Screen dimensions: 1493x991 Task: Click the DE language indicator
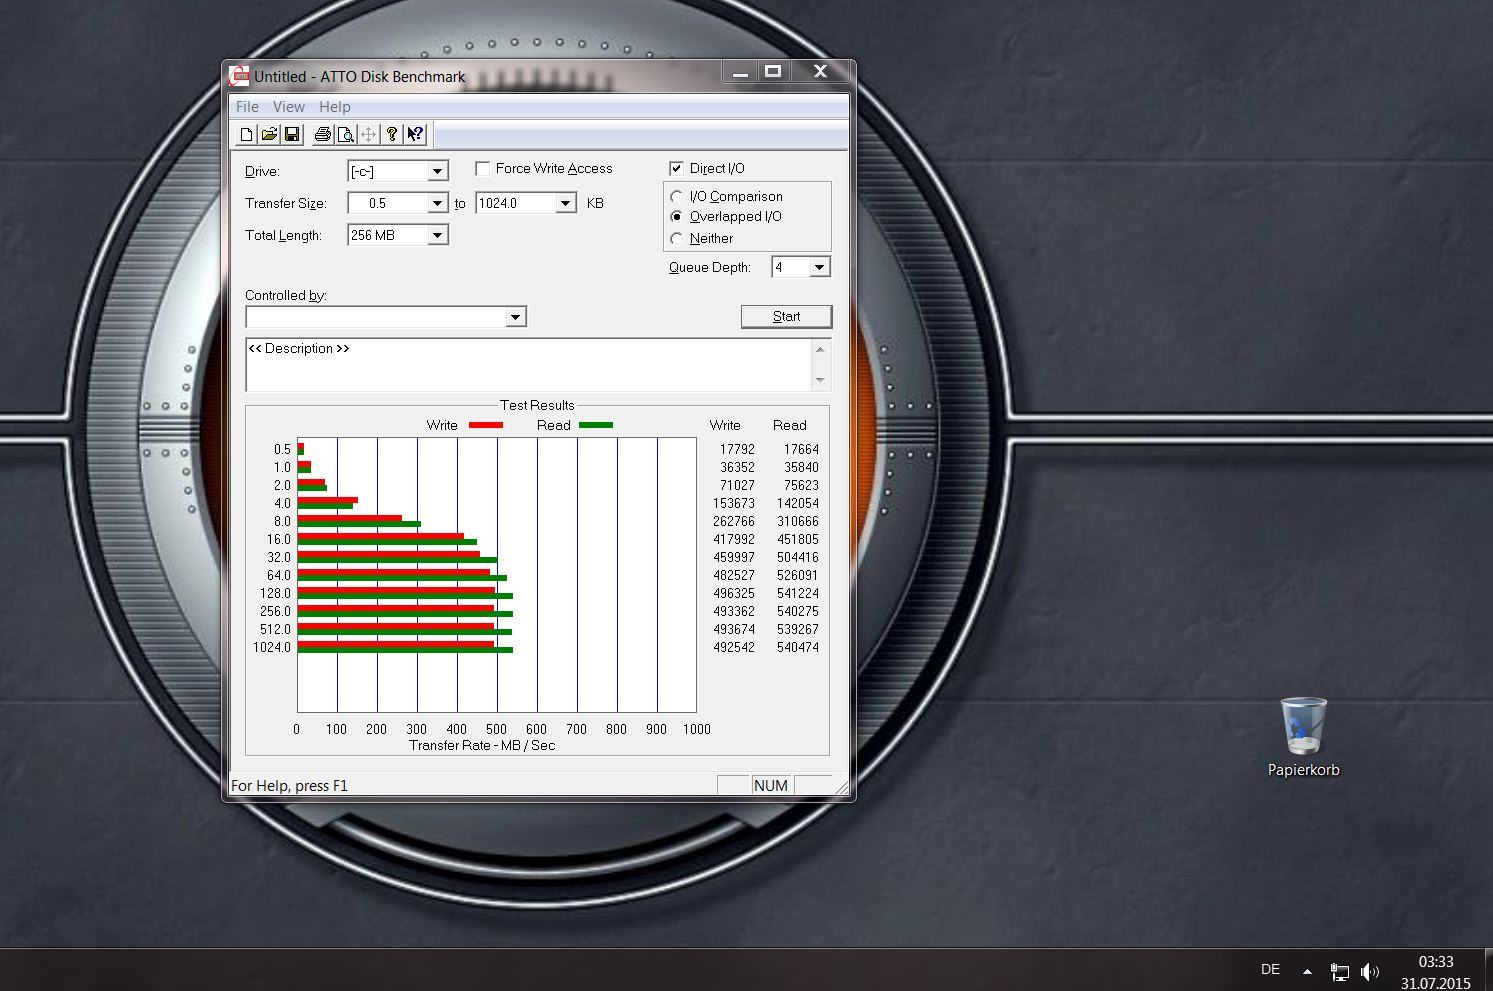1270,969
